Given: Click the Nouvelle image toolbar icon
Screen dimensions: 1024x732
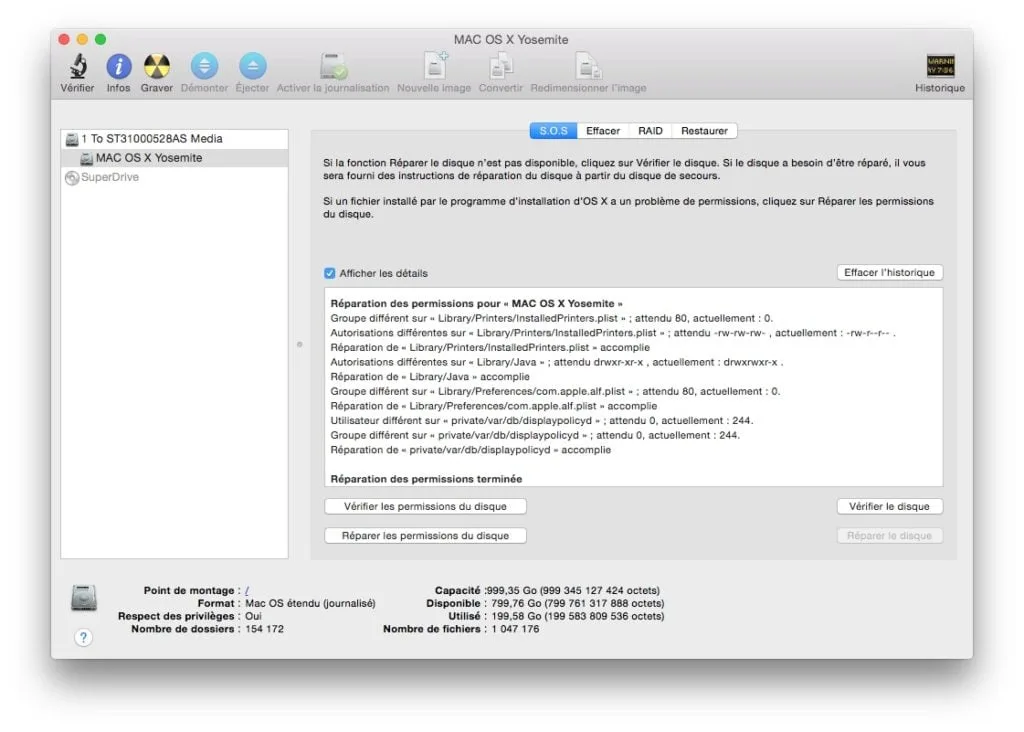Looking at the screenshot, I should (x=435, y=66).
